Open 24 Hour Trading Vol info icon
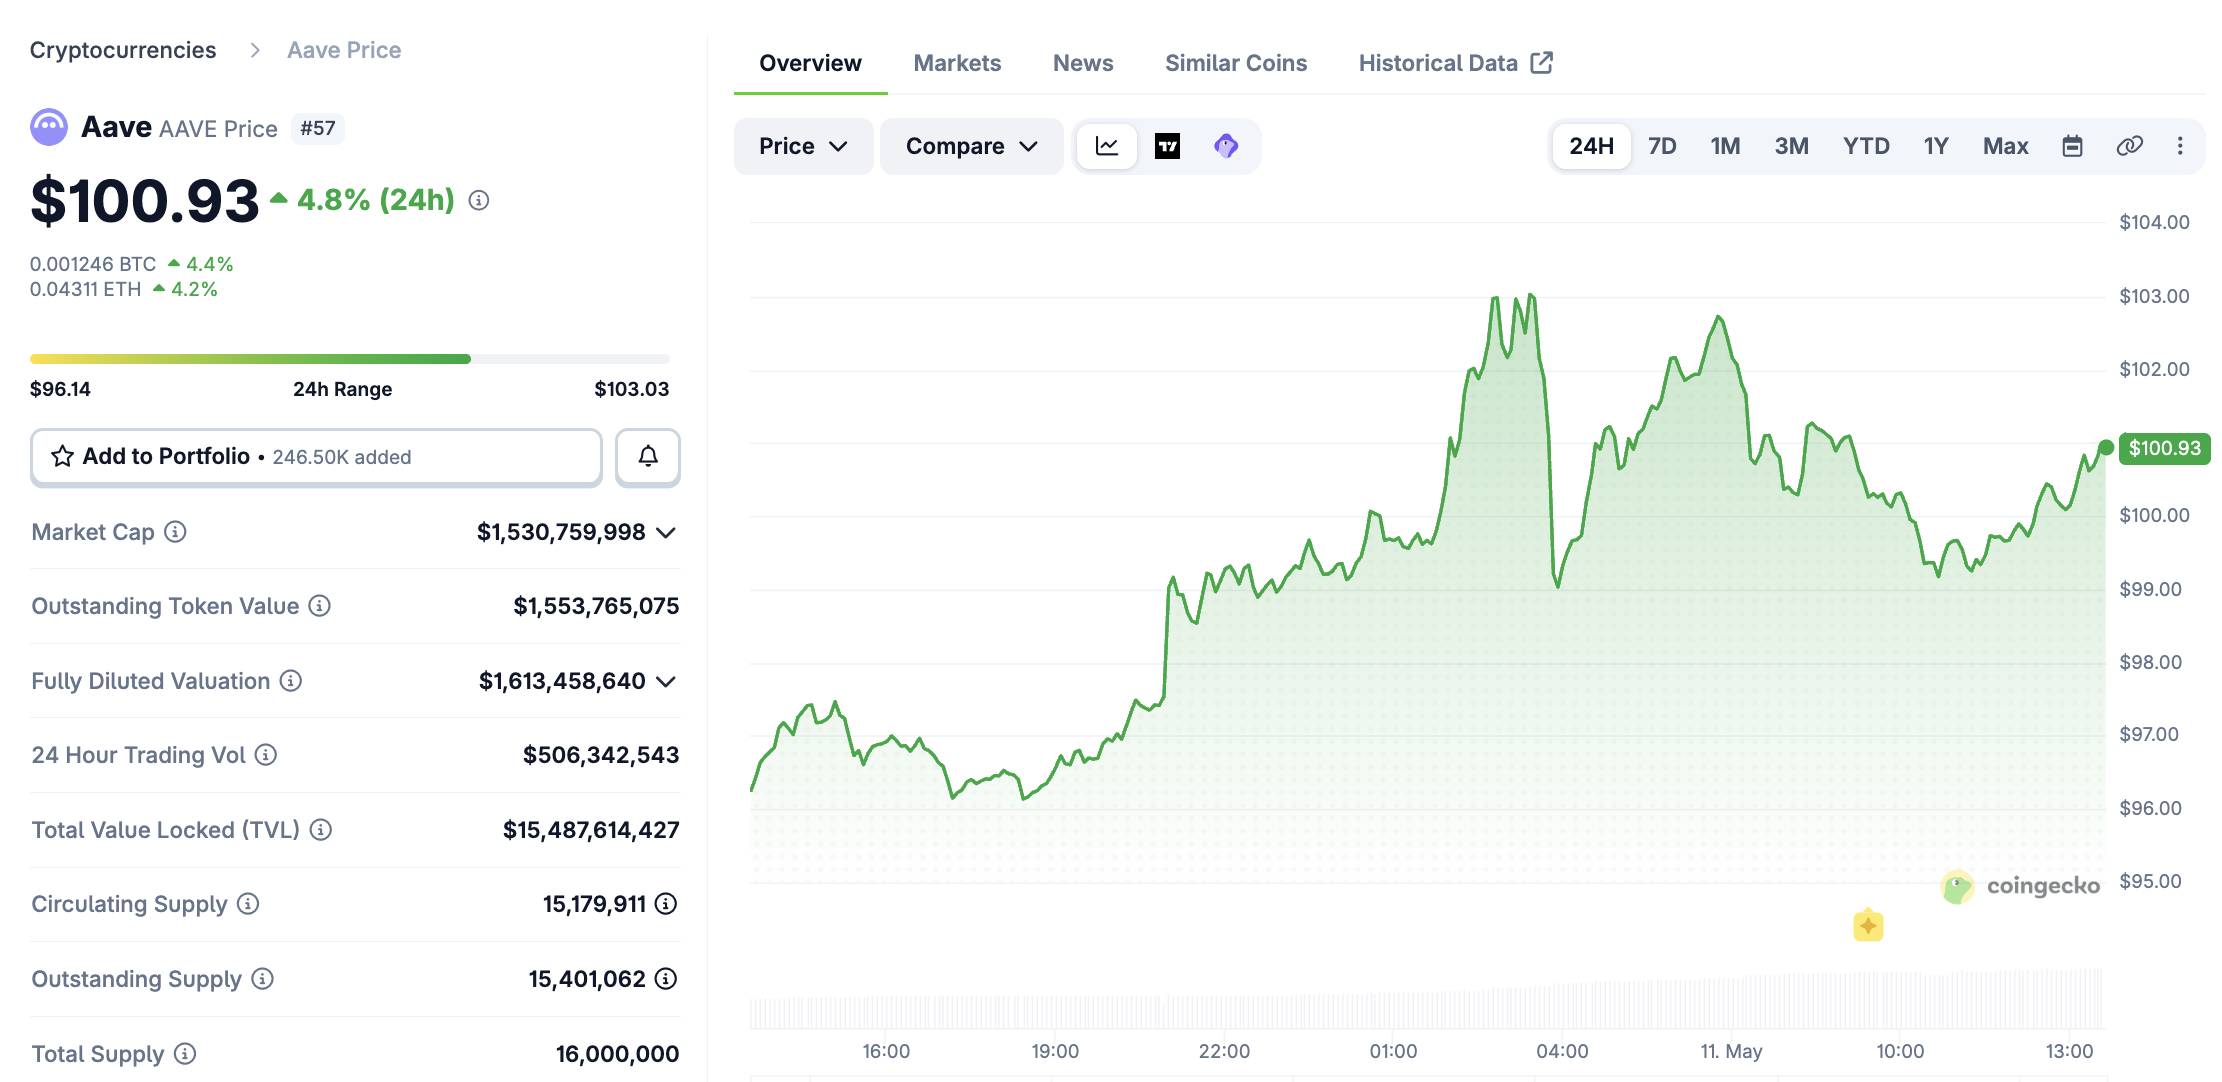 pyautogui.click(x=266, y=755)
